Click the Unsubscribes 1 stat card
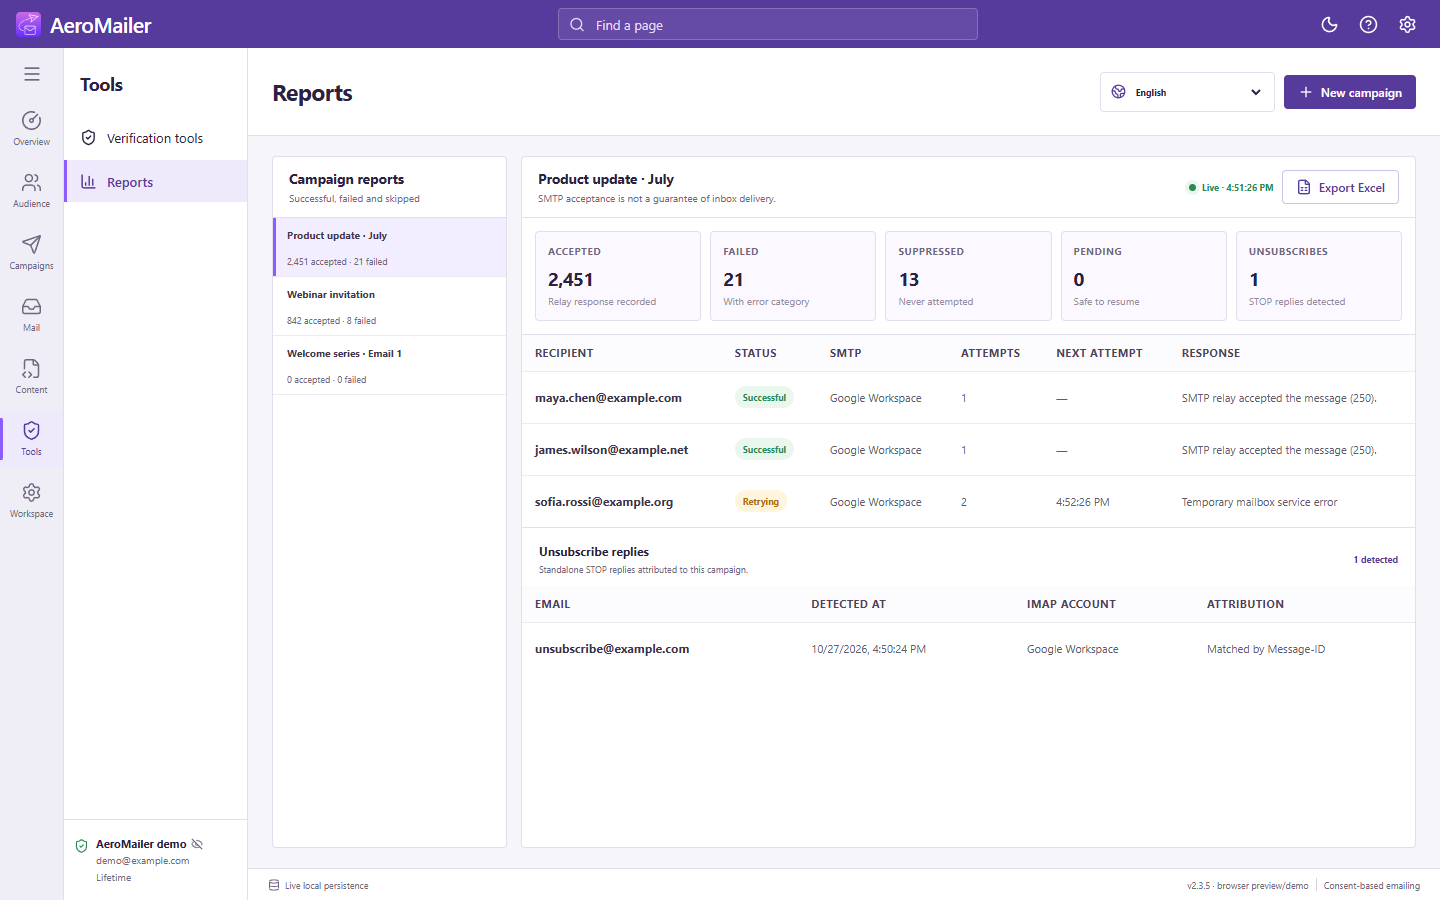1440x900 pixels. coord(1319,276)
